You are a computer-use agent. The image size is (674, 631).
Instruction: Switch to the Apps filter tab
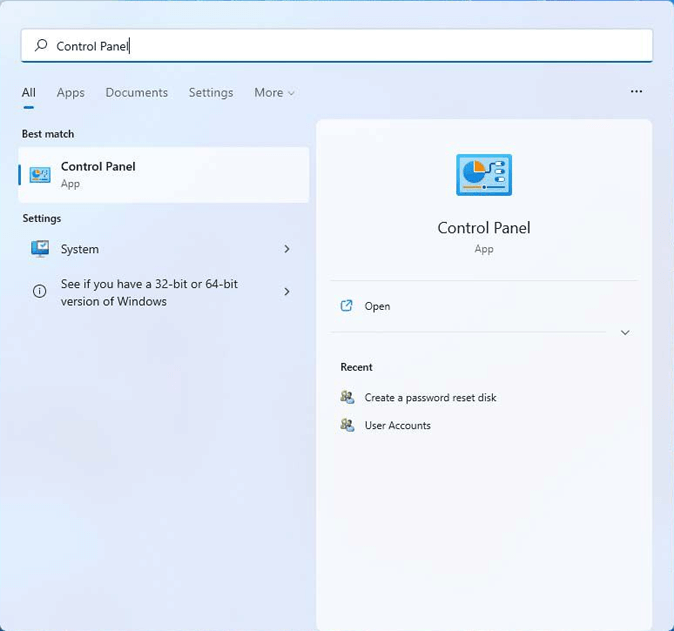tap(70, 92)
